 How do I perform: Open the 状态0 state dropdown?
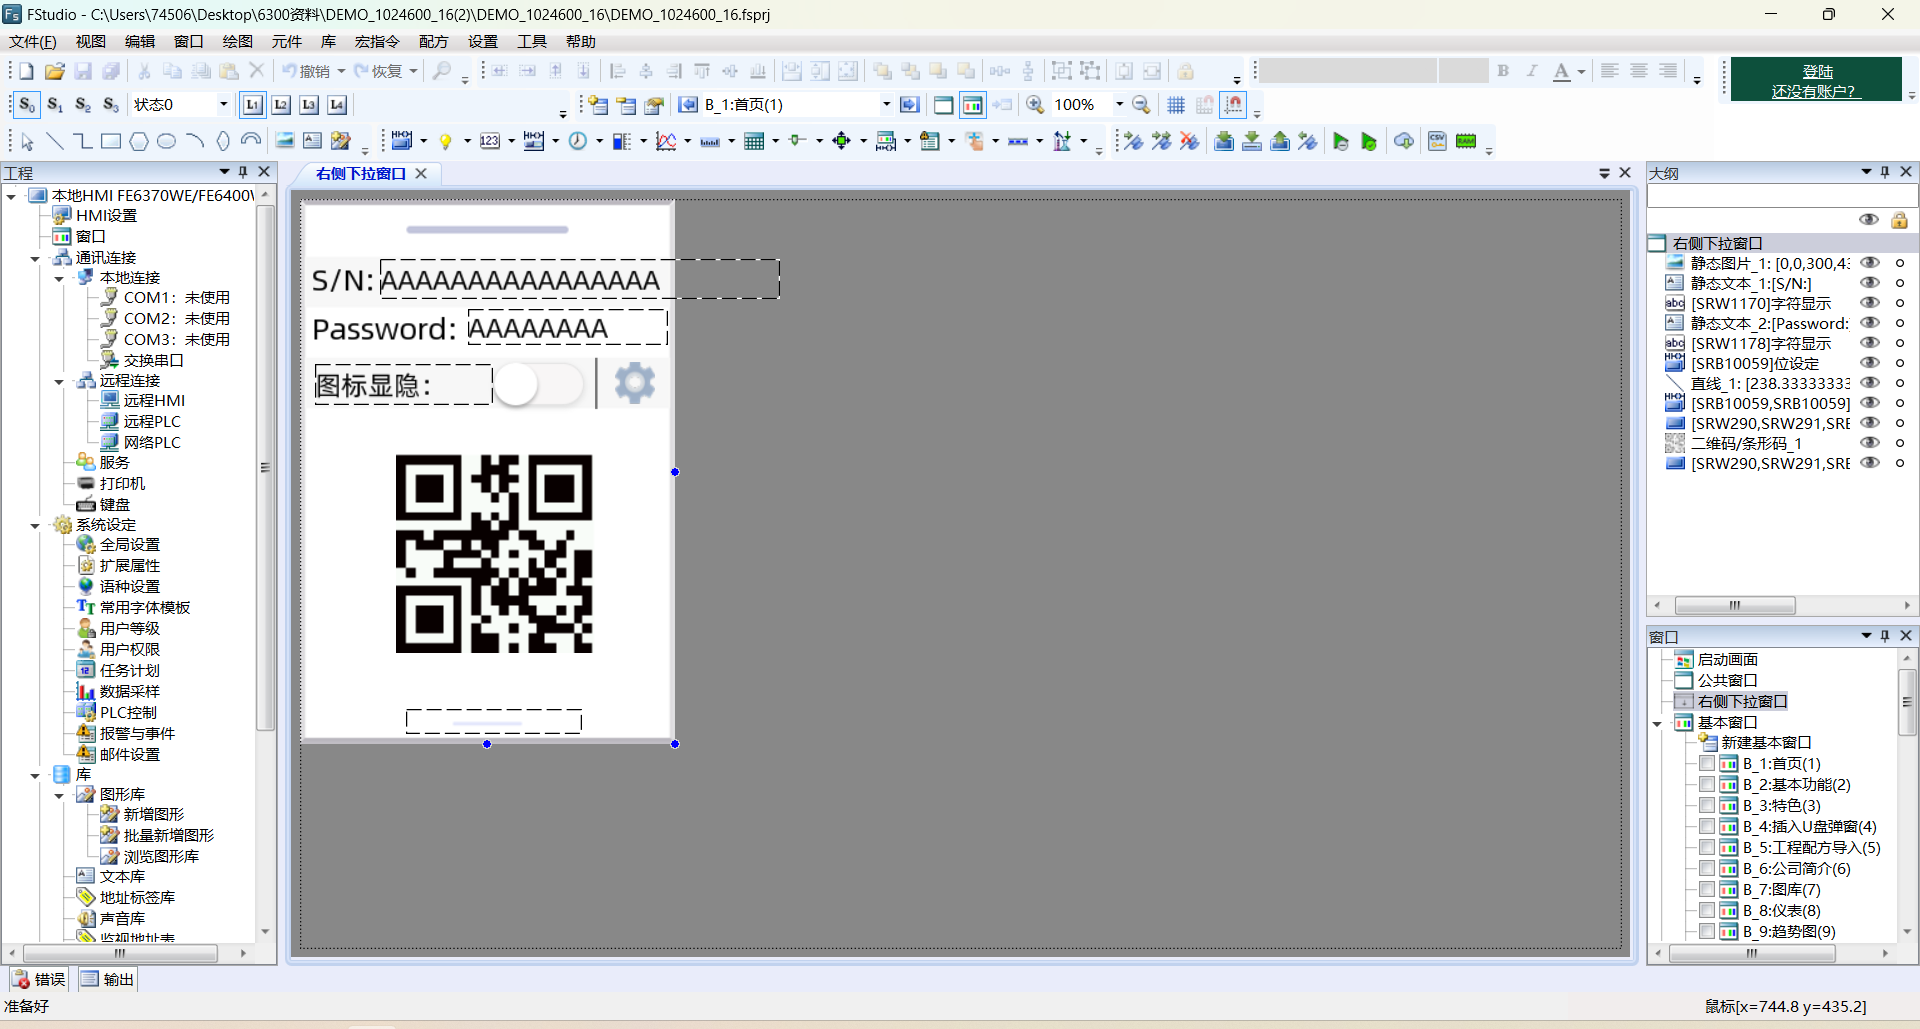(x=223, y=105)
